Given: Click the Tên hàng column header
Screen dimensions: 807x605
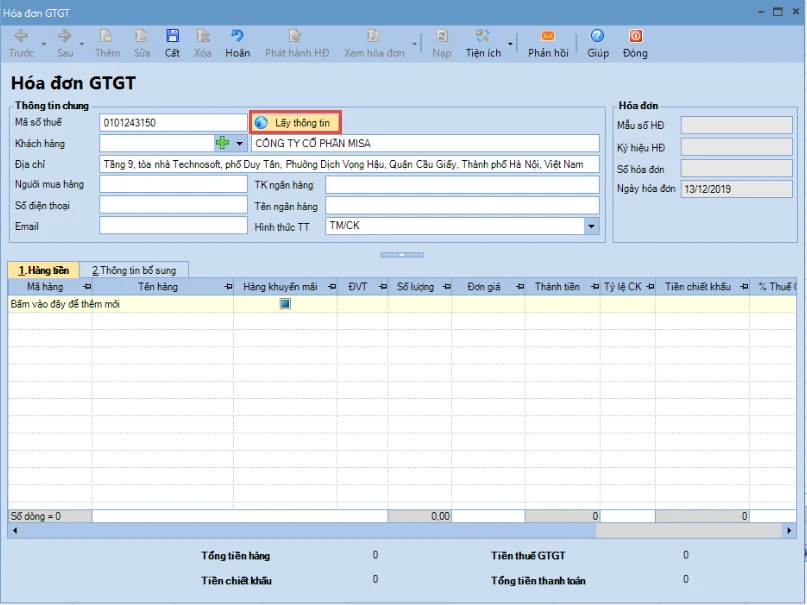Looking at the screenshot, I should pyautogui.click(x=157, y=287).
